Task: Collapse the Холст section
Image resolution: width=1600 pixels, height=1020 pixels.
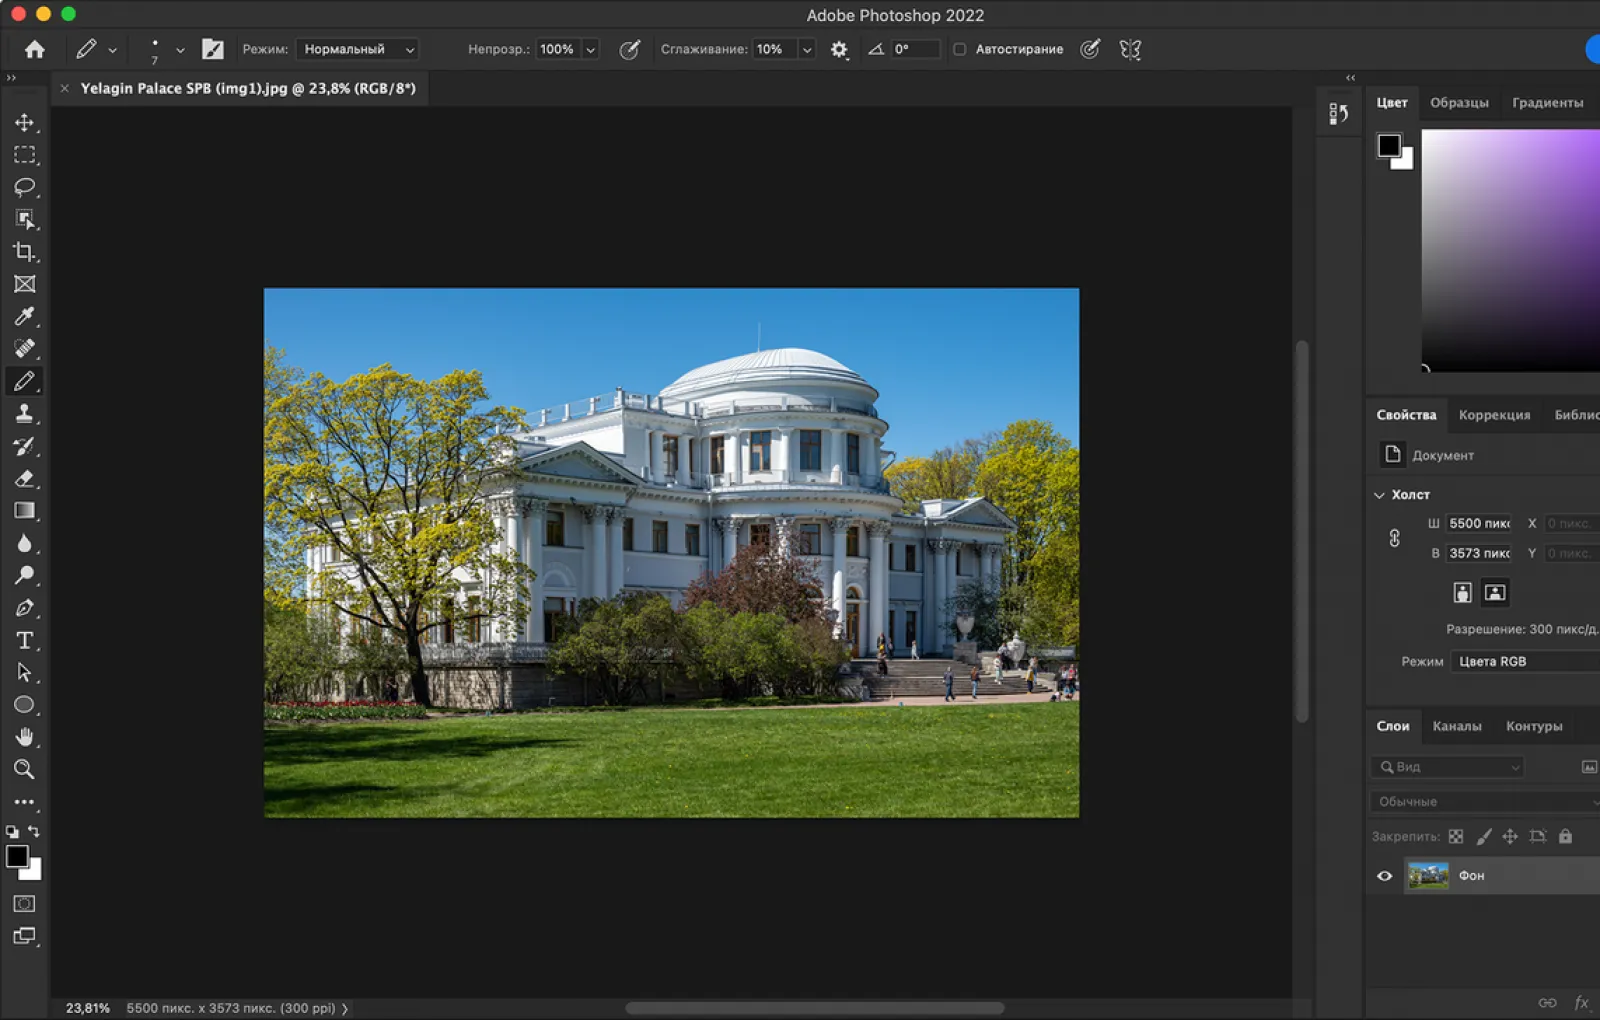Action: pos(1380,495)
